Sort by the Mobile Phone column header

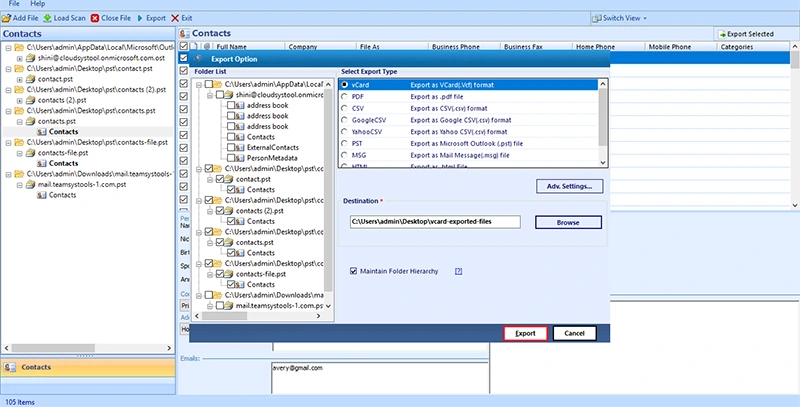[x=681, y=46]
